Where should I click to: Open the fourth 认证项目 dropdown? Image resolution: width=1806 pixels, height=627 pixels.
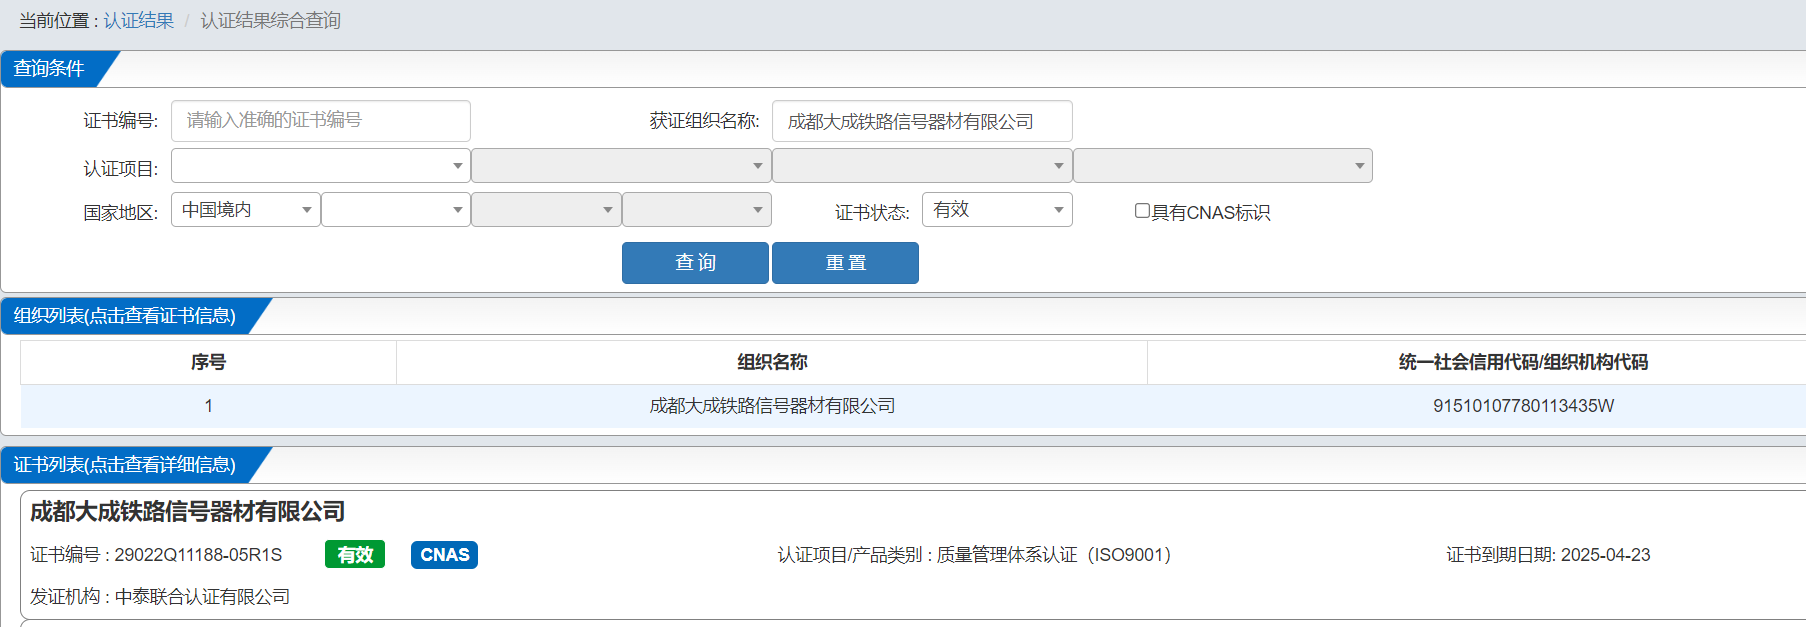[1223, 166]
